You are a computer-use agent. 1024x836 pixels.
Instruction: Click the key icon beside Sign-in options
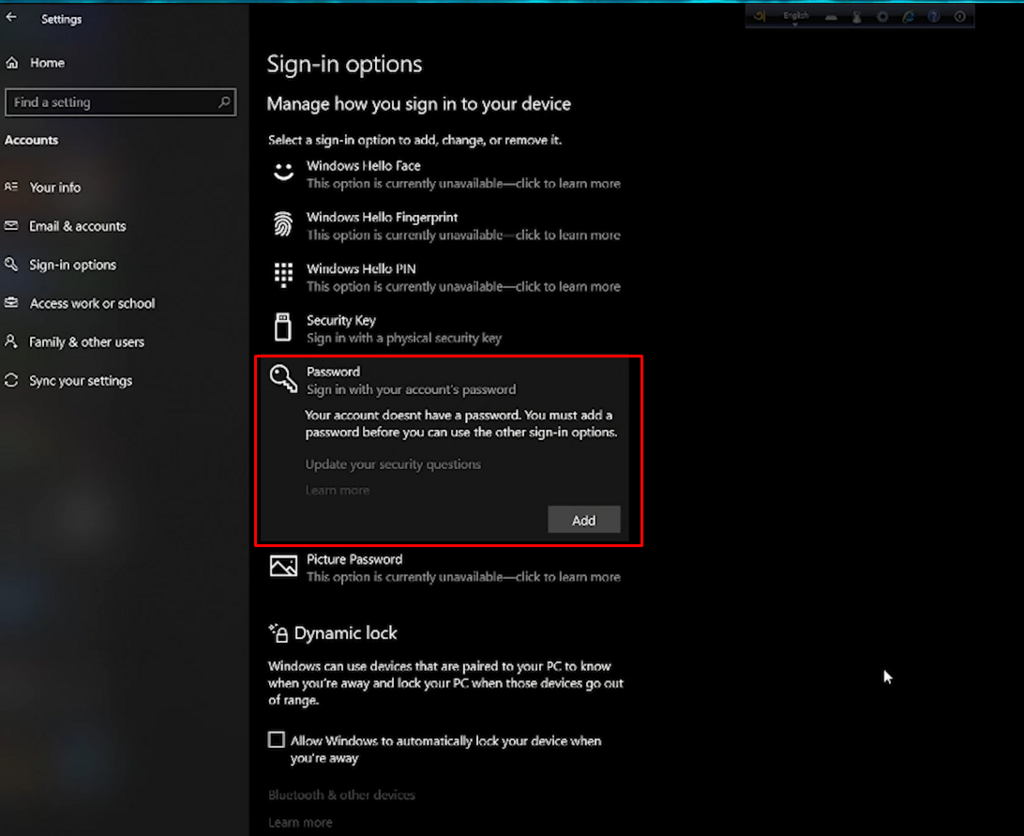[11, 264]
